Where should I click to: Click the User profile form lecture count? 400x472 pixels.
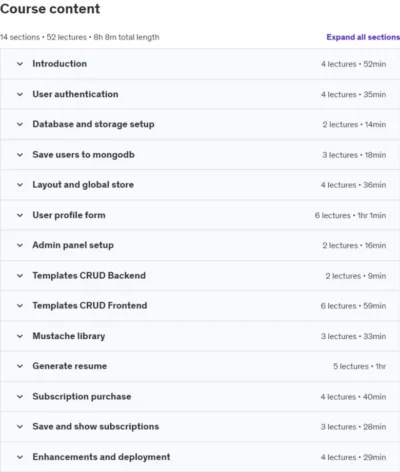[333, 215]
